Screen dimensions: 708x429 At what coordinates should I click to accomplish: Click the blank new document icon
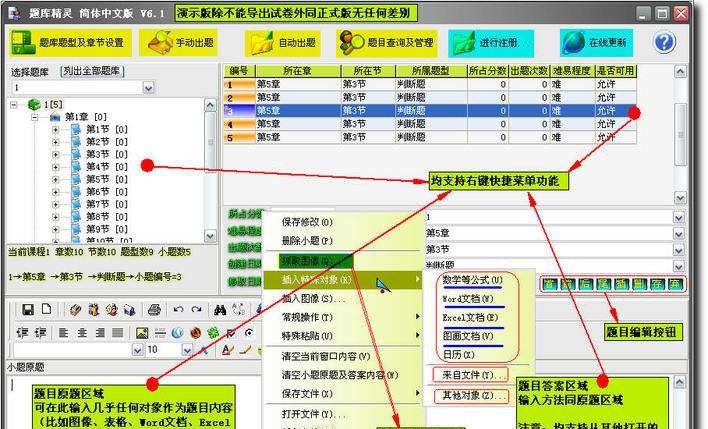point(46,309)
